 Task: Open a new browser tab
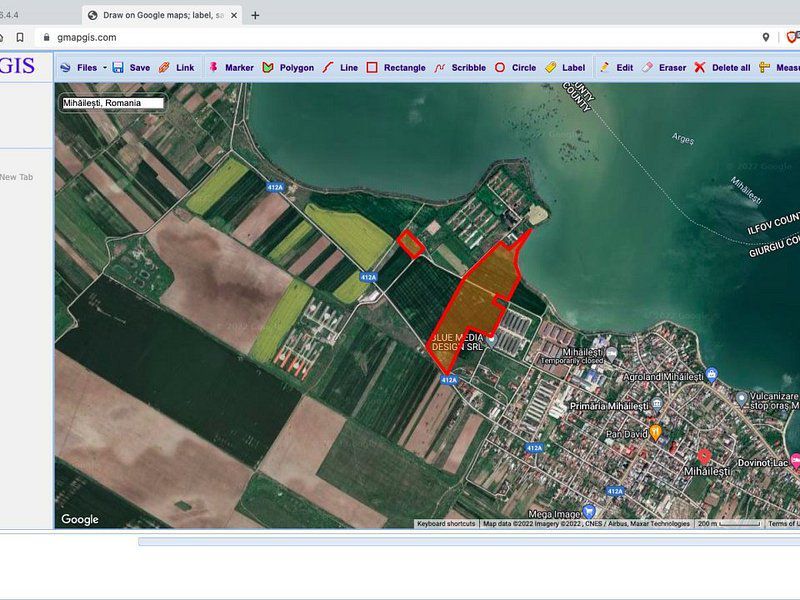click(x=255, y=15)
